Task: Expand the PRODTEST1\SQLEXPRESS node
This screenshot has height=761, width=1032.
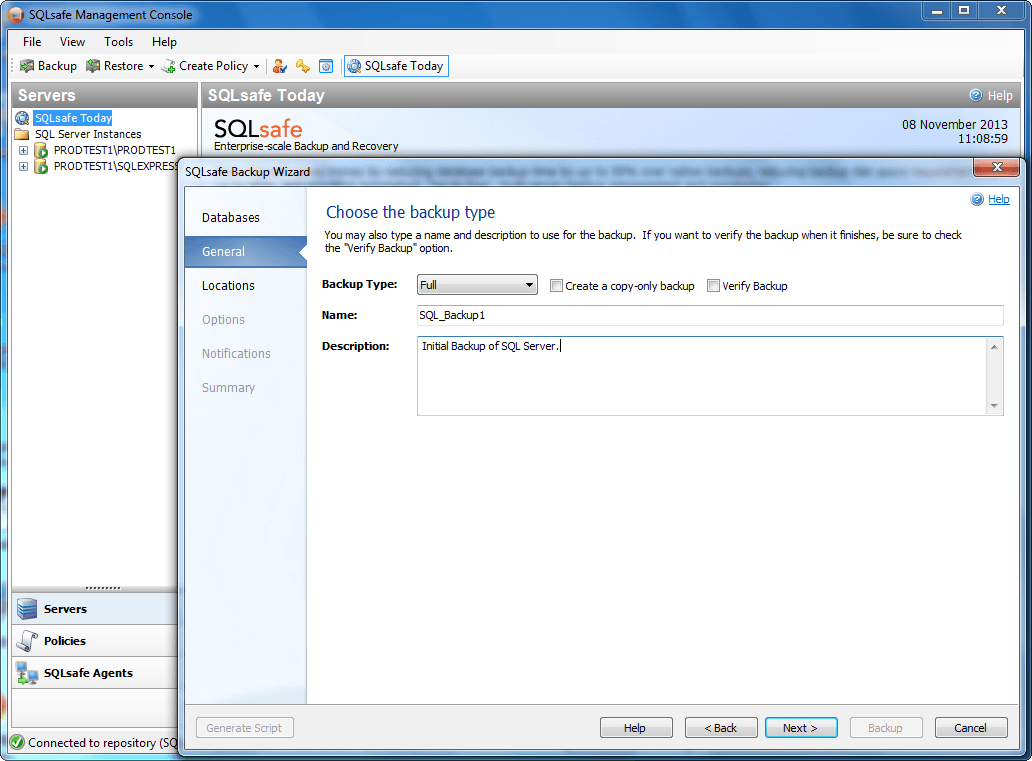Action: click(x=23, y=167)
